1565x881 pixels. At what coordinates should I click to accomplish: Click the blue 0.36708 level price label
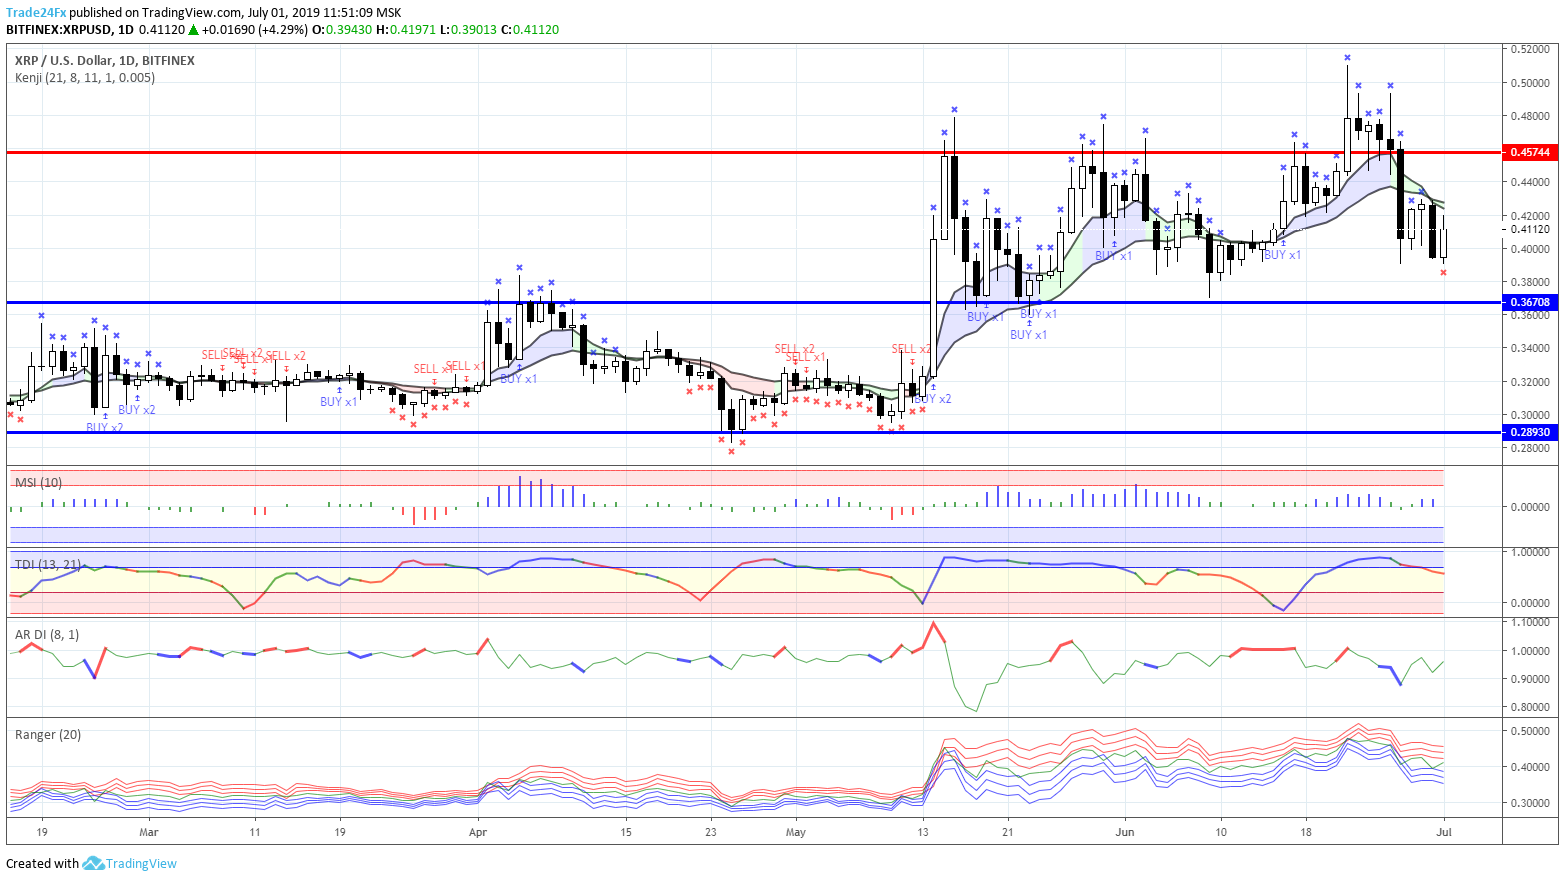(x=1530, y=302)
